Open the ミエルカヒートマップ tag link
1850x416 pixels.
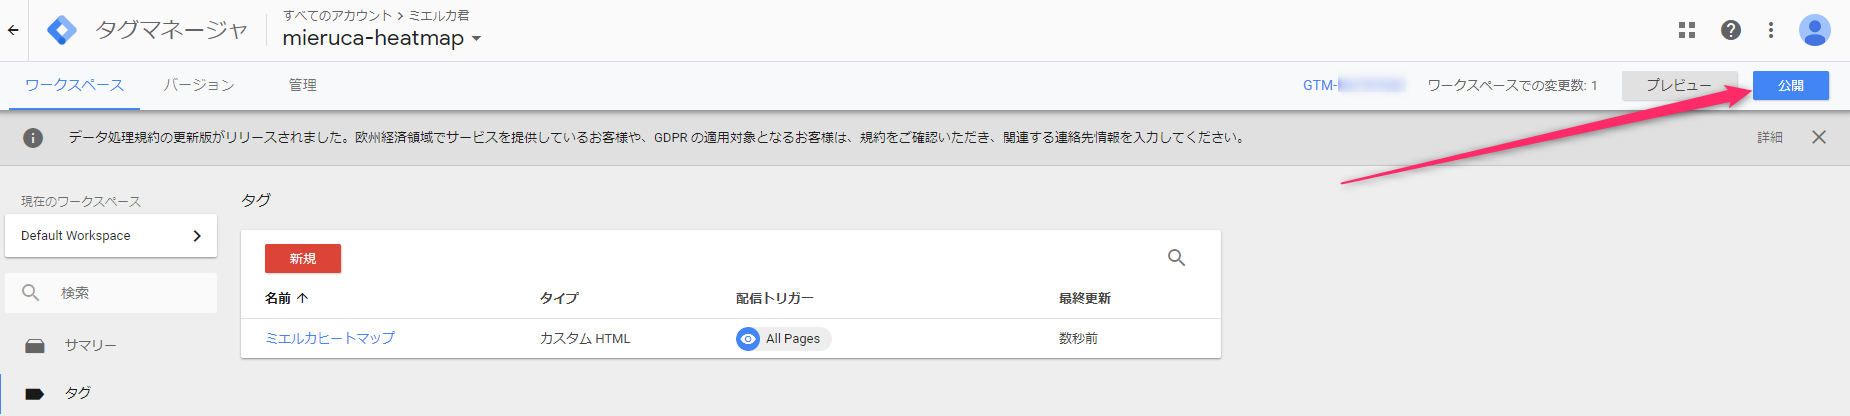(x=330, y=339)
